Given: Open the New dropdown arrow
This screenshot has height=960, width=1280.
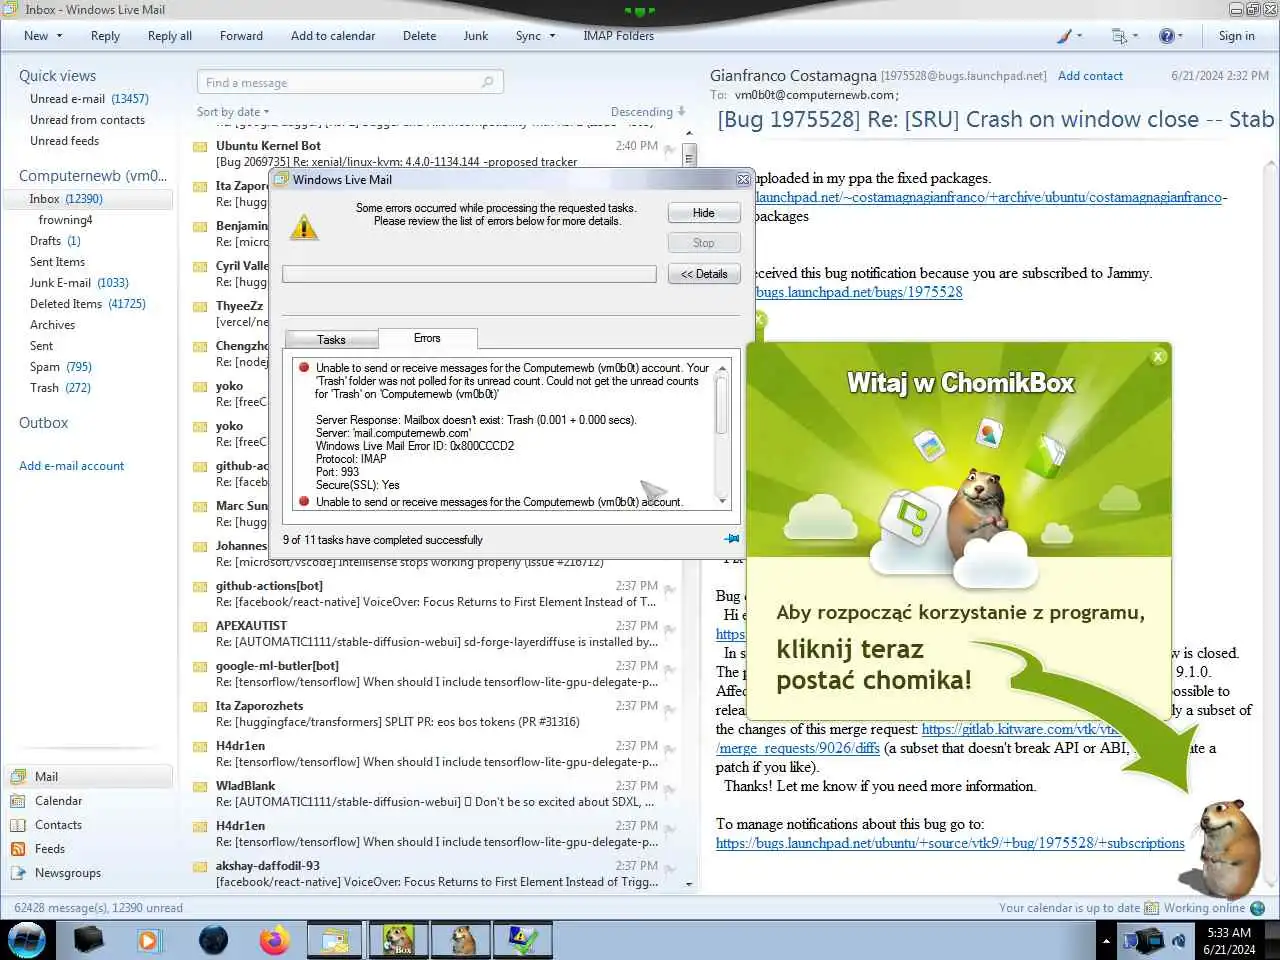Looking at the screenshot, I should click(x=59, y=36).
